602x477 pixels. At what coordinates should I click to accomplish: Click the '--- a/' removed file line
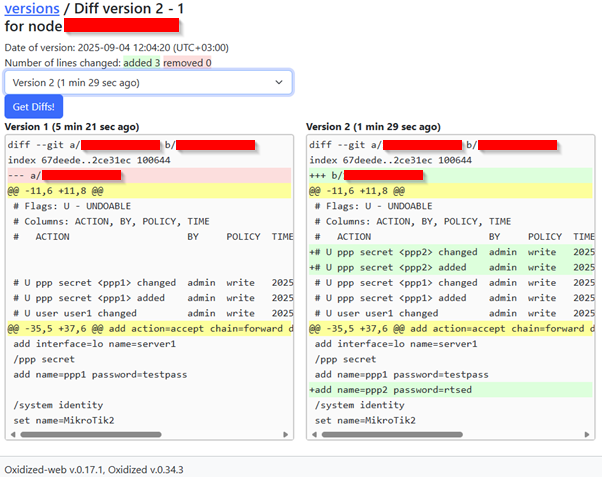(x=149, y=176)
